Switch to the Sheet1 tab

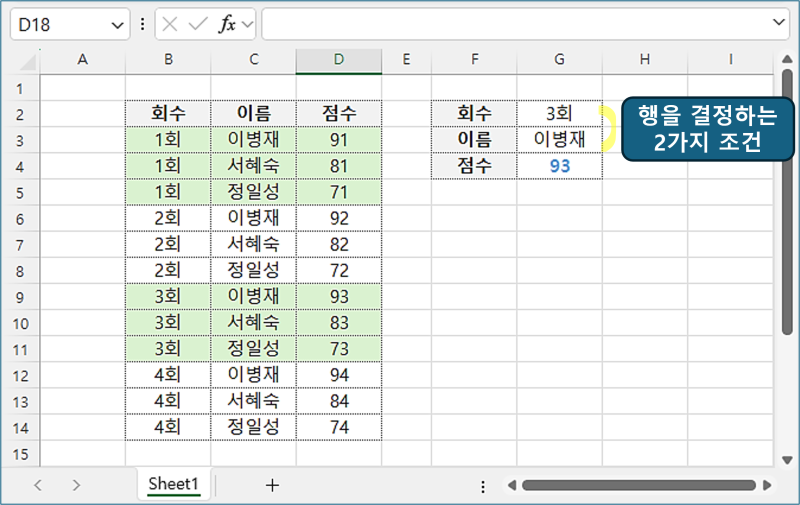pyautogui.click(x=174, y=484)
